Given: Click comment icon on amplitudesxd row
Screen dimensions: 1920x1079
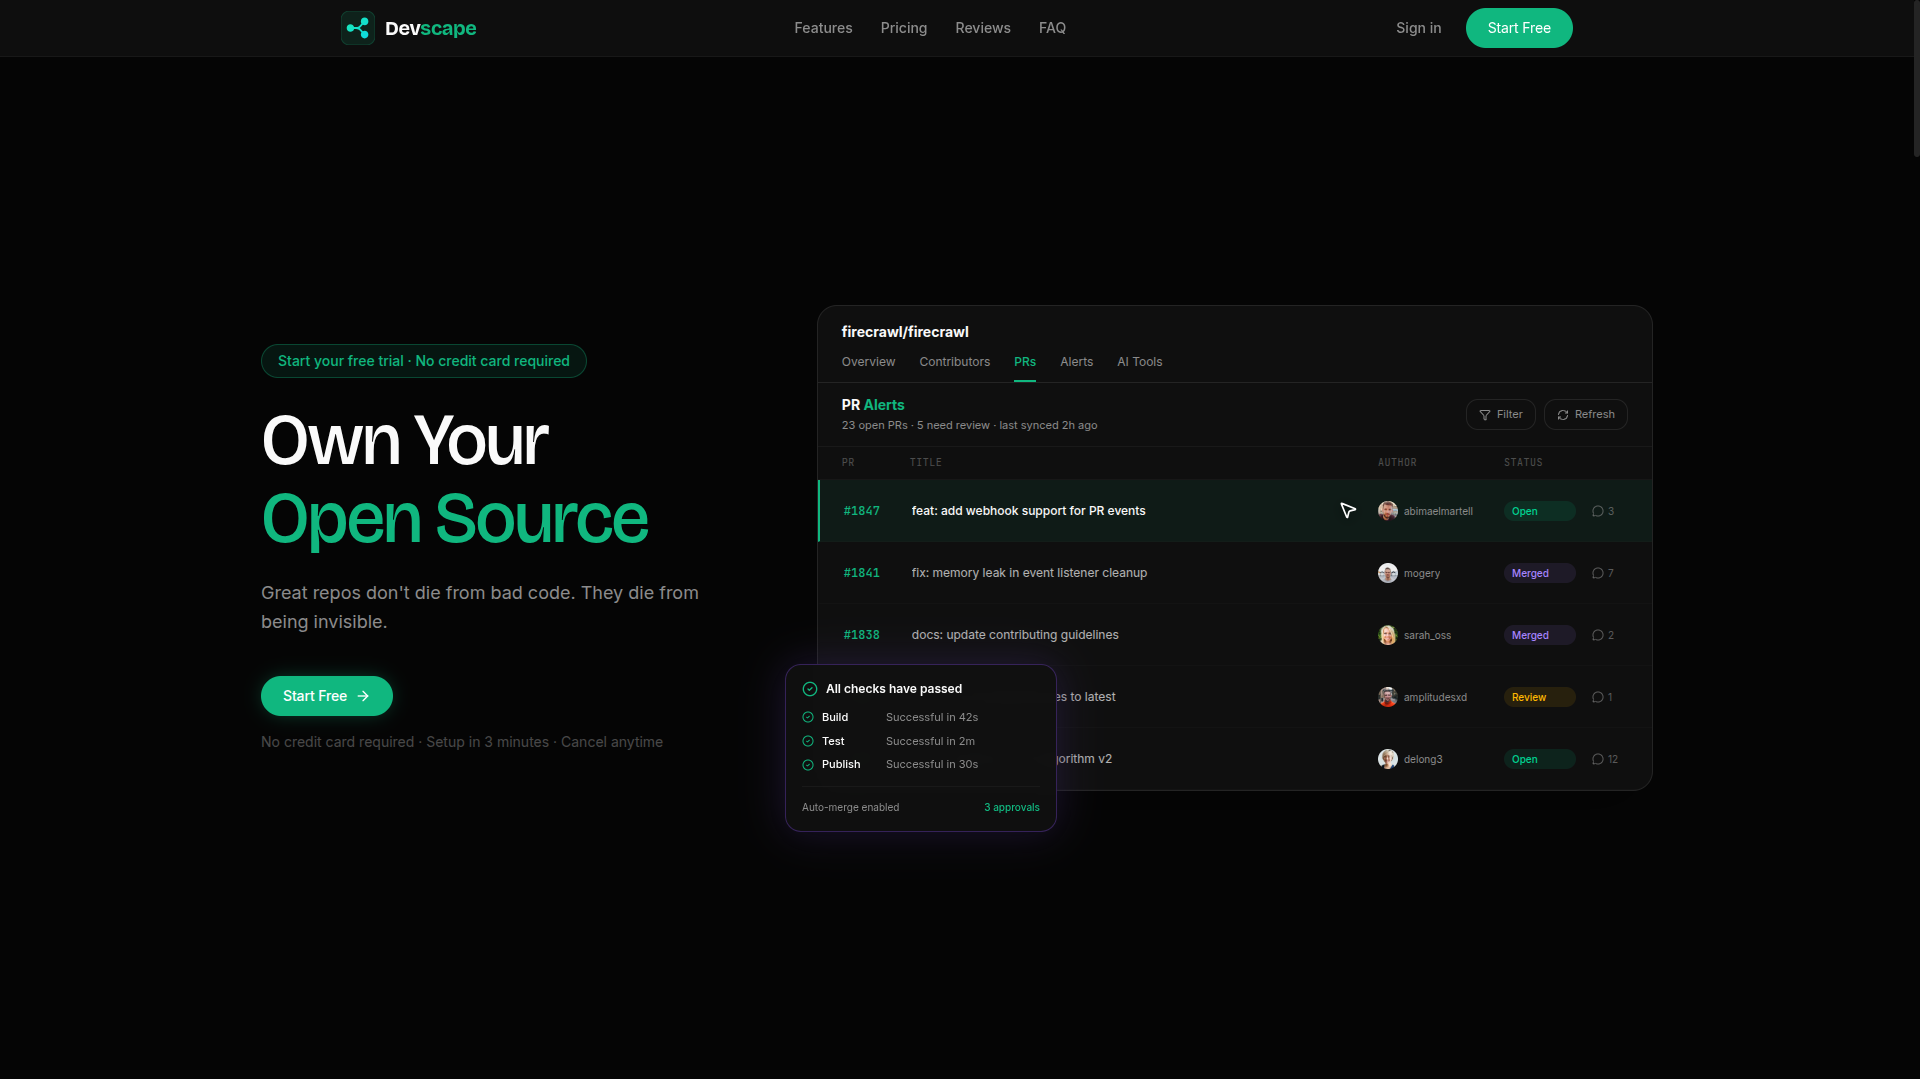Looking at the screenshot, I should tap(1598, 697).
